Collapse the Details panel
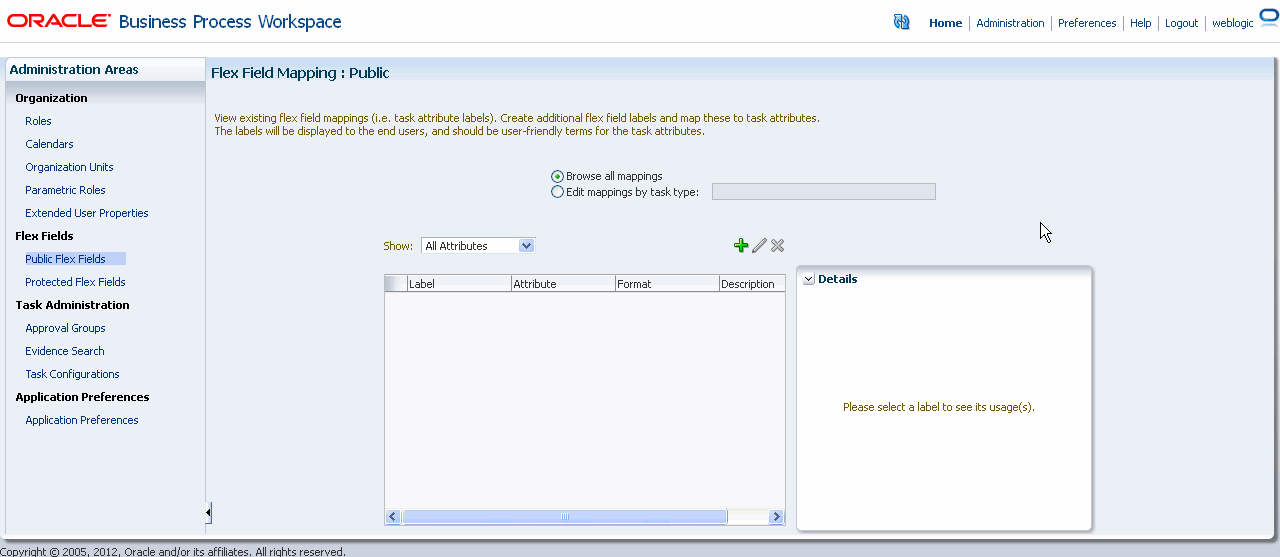 pyautogui.click(x=808, y=279)
